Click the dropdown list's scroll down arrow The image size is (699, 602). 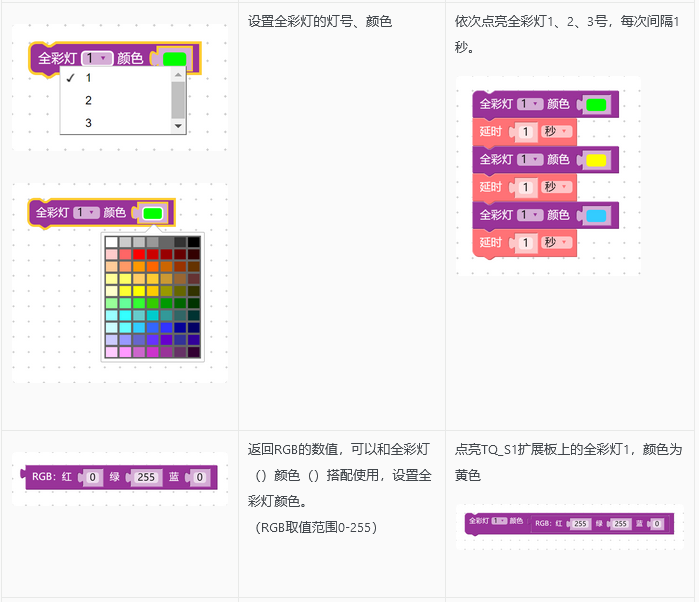[178, 126]
